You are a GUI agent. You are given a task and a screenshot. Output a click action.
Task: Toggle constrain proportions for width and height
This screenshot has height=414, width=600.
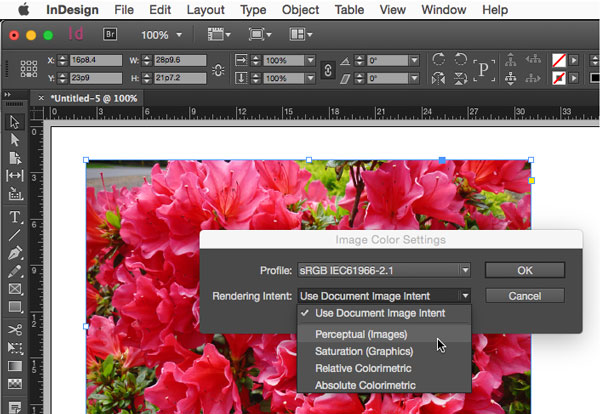pos(218,70)
